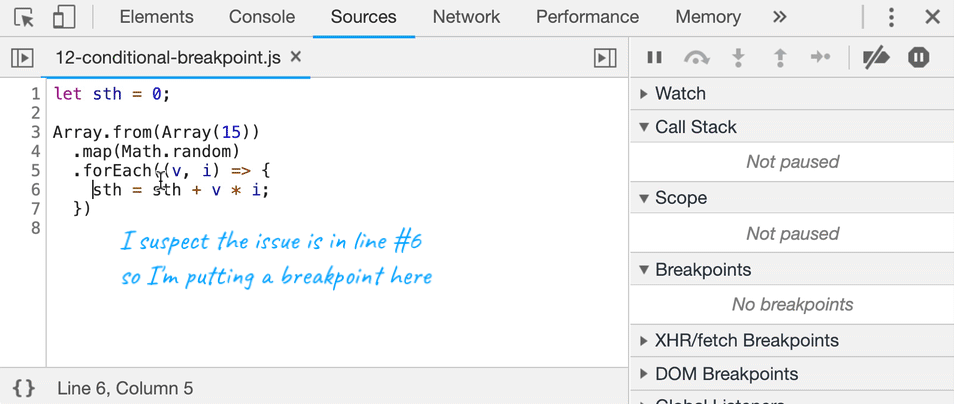
Task: Switch to the Network tab
Action: (466, 17)
